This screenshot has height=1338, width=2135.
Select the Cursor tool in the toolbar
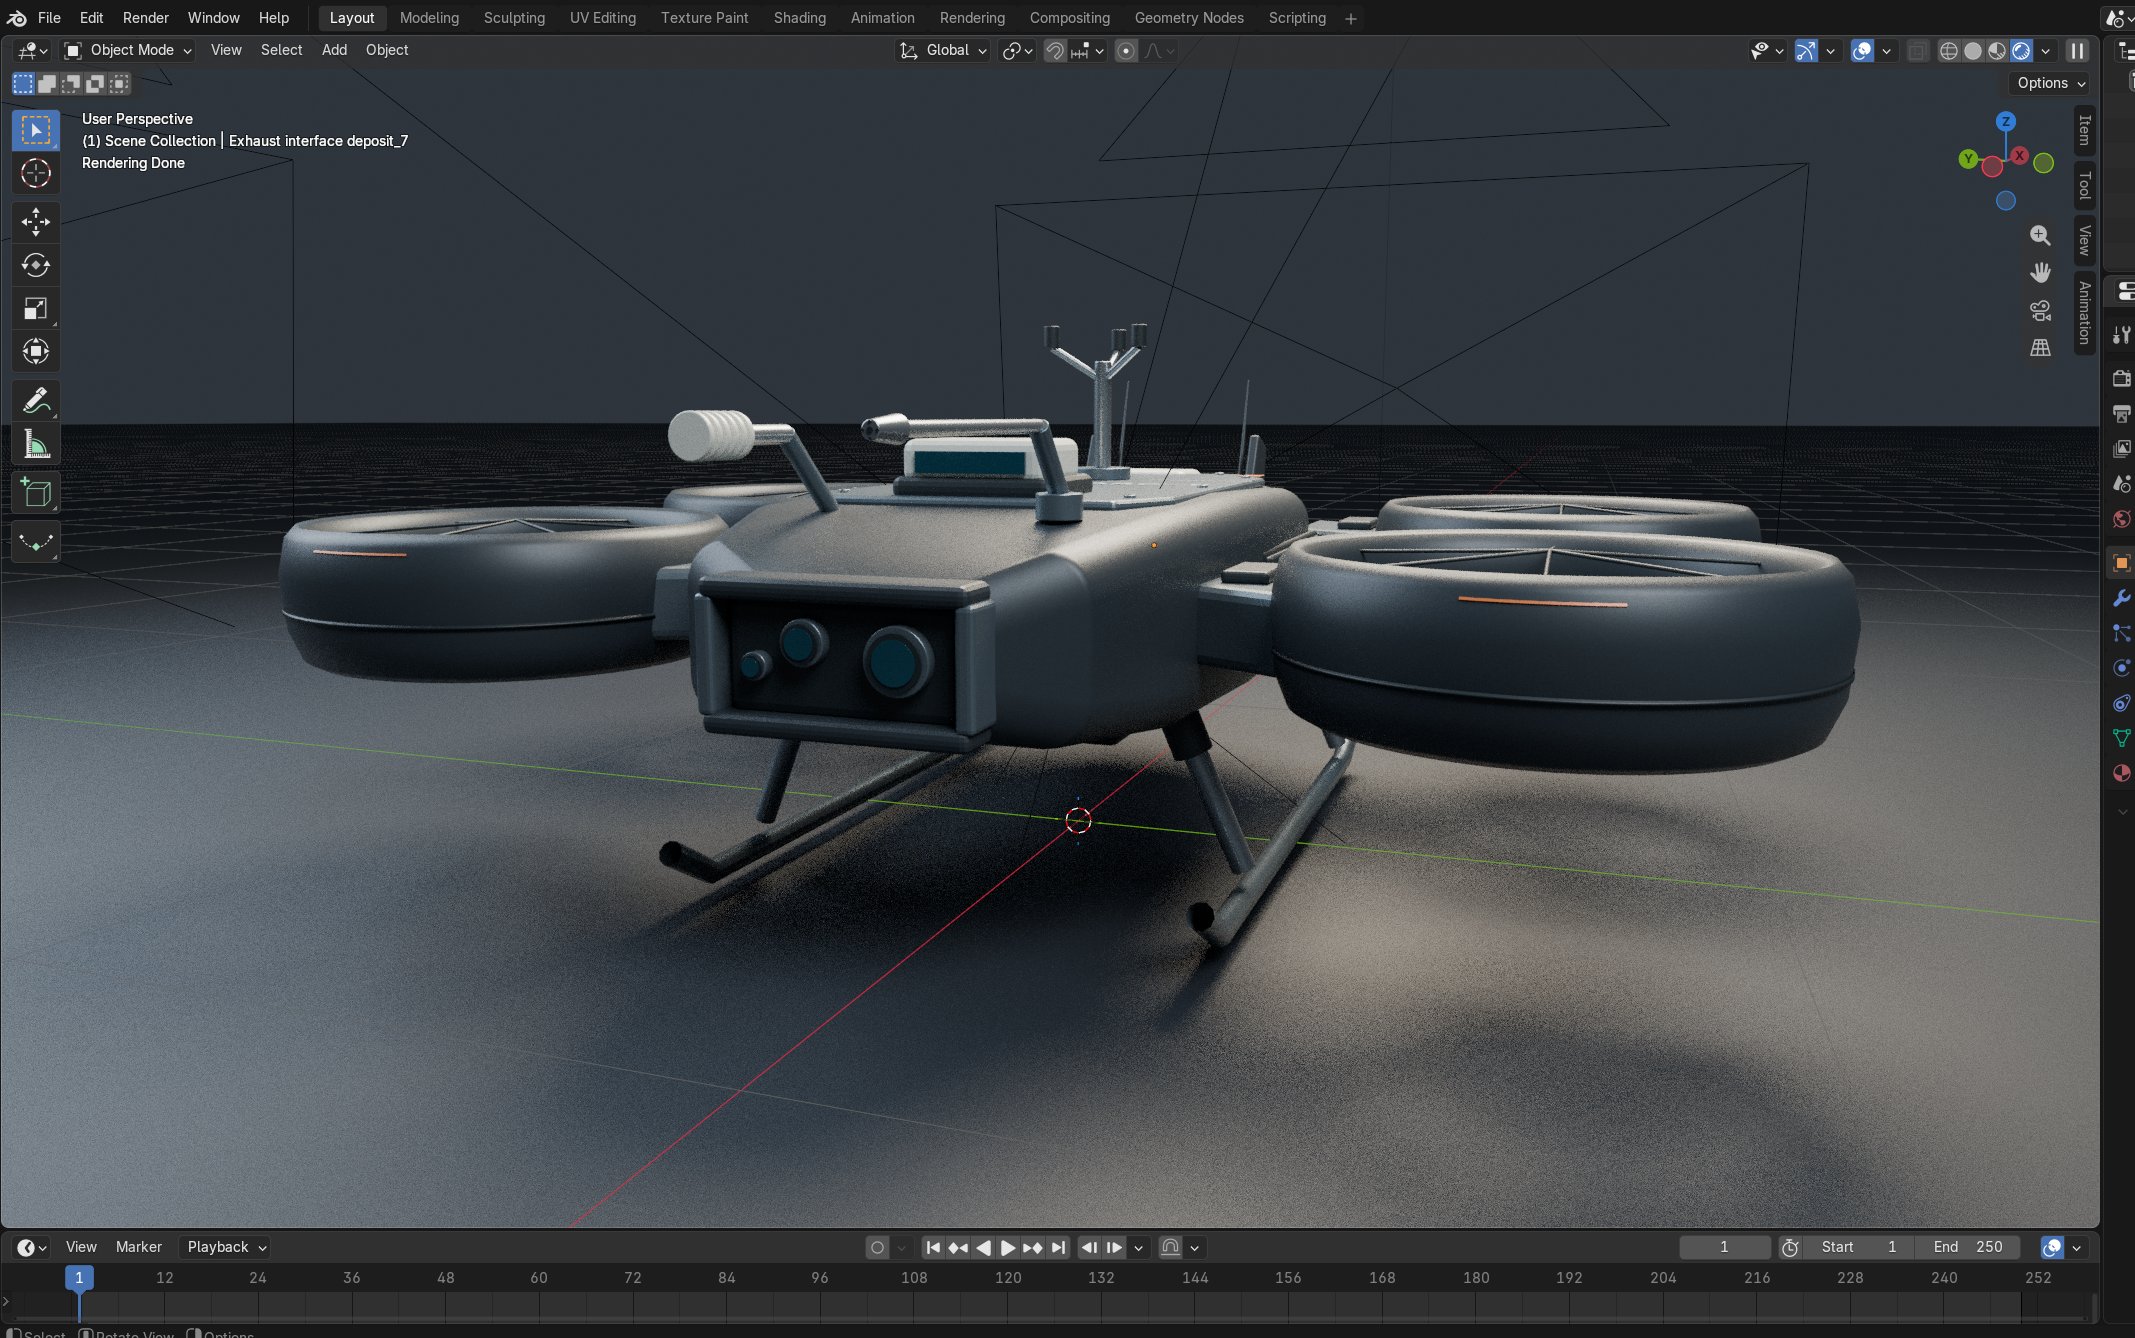tap(36, 174)
